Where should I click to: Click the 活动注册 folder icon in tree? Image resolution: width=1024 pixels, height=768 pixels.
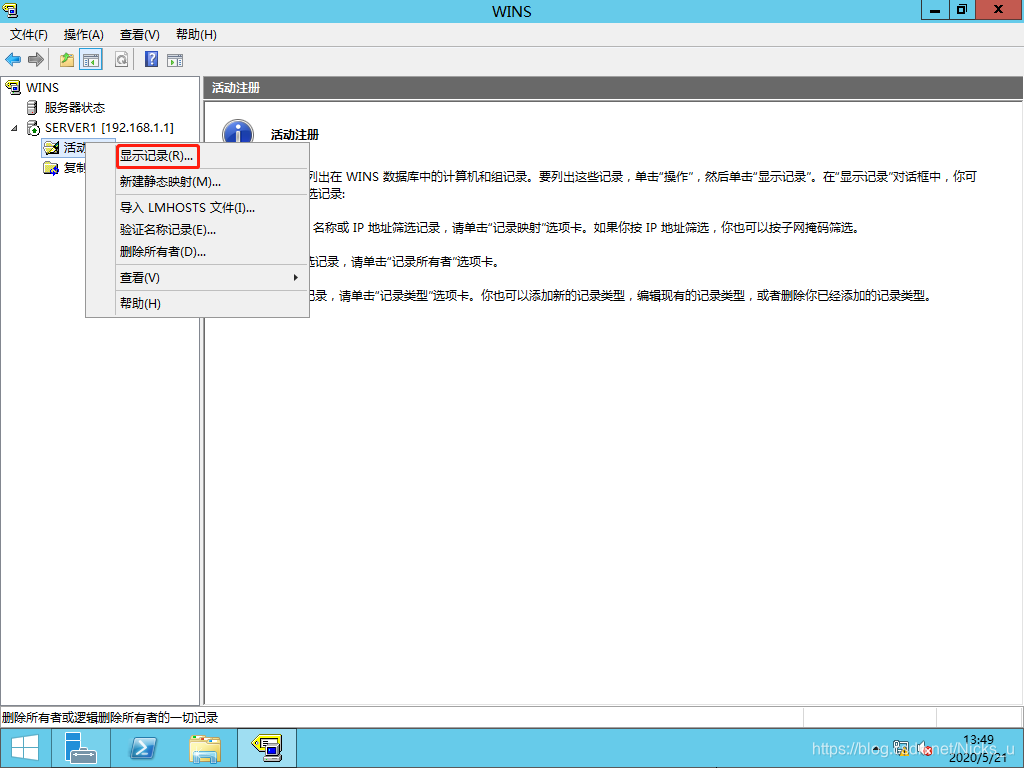[x=51, y=148]
